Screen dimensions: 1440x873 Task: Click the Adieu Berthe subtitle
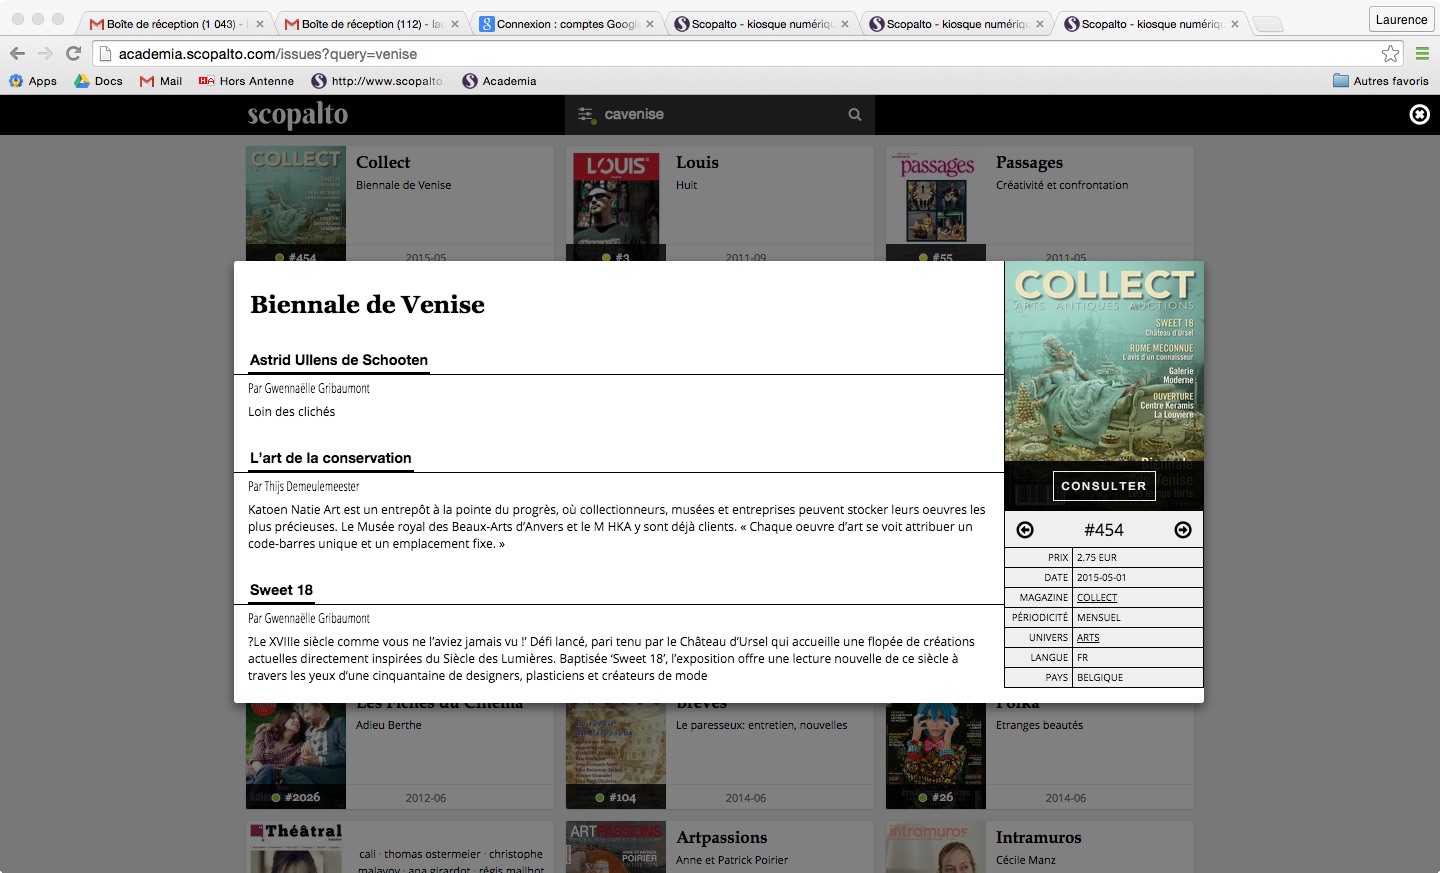point(389,725)
